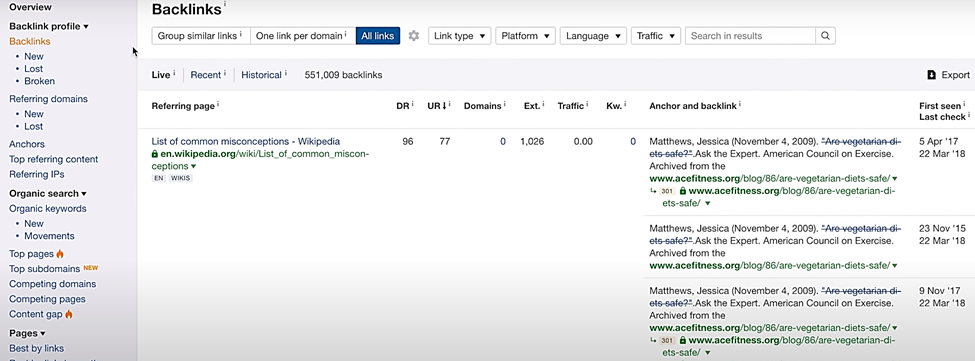Switch to One link per domain
The height and width of the screenshot is (361, 975).
tap(303, 36)
